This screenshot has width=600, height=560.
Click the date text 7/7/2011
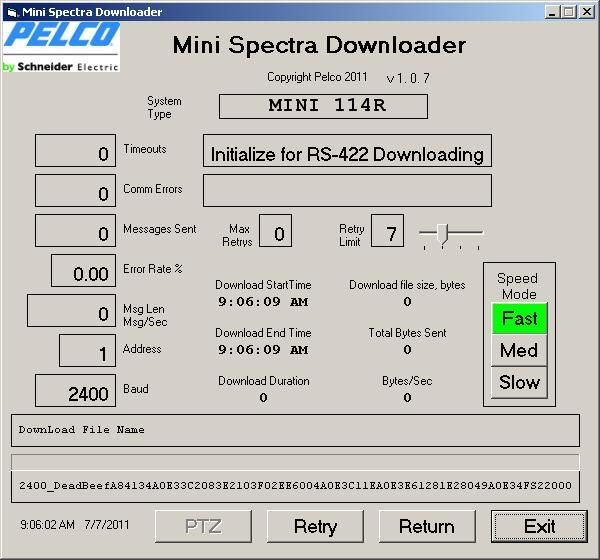[107, 524]
